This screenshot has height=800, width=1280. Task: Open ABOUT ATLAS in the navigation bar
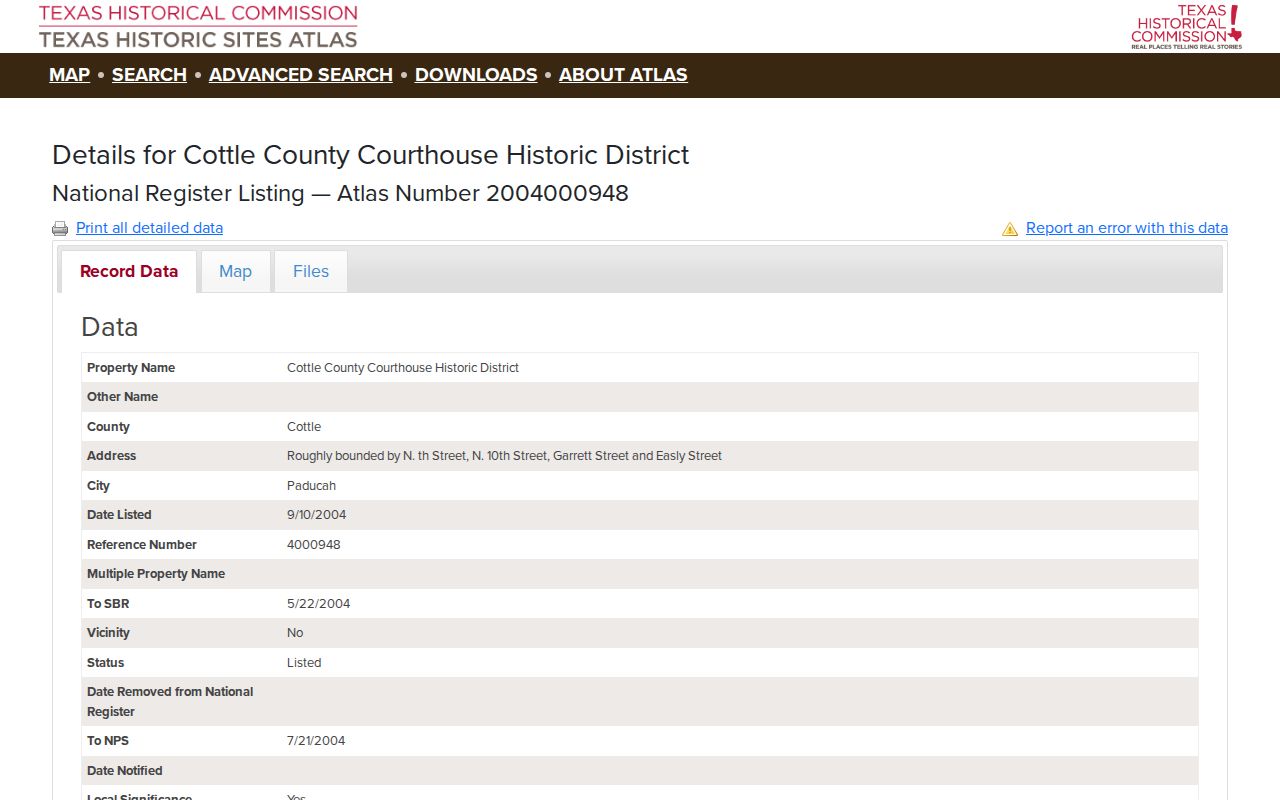[623, 75]
